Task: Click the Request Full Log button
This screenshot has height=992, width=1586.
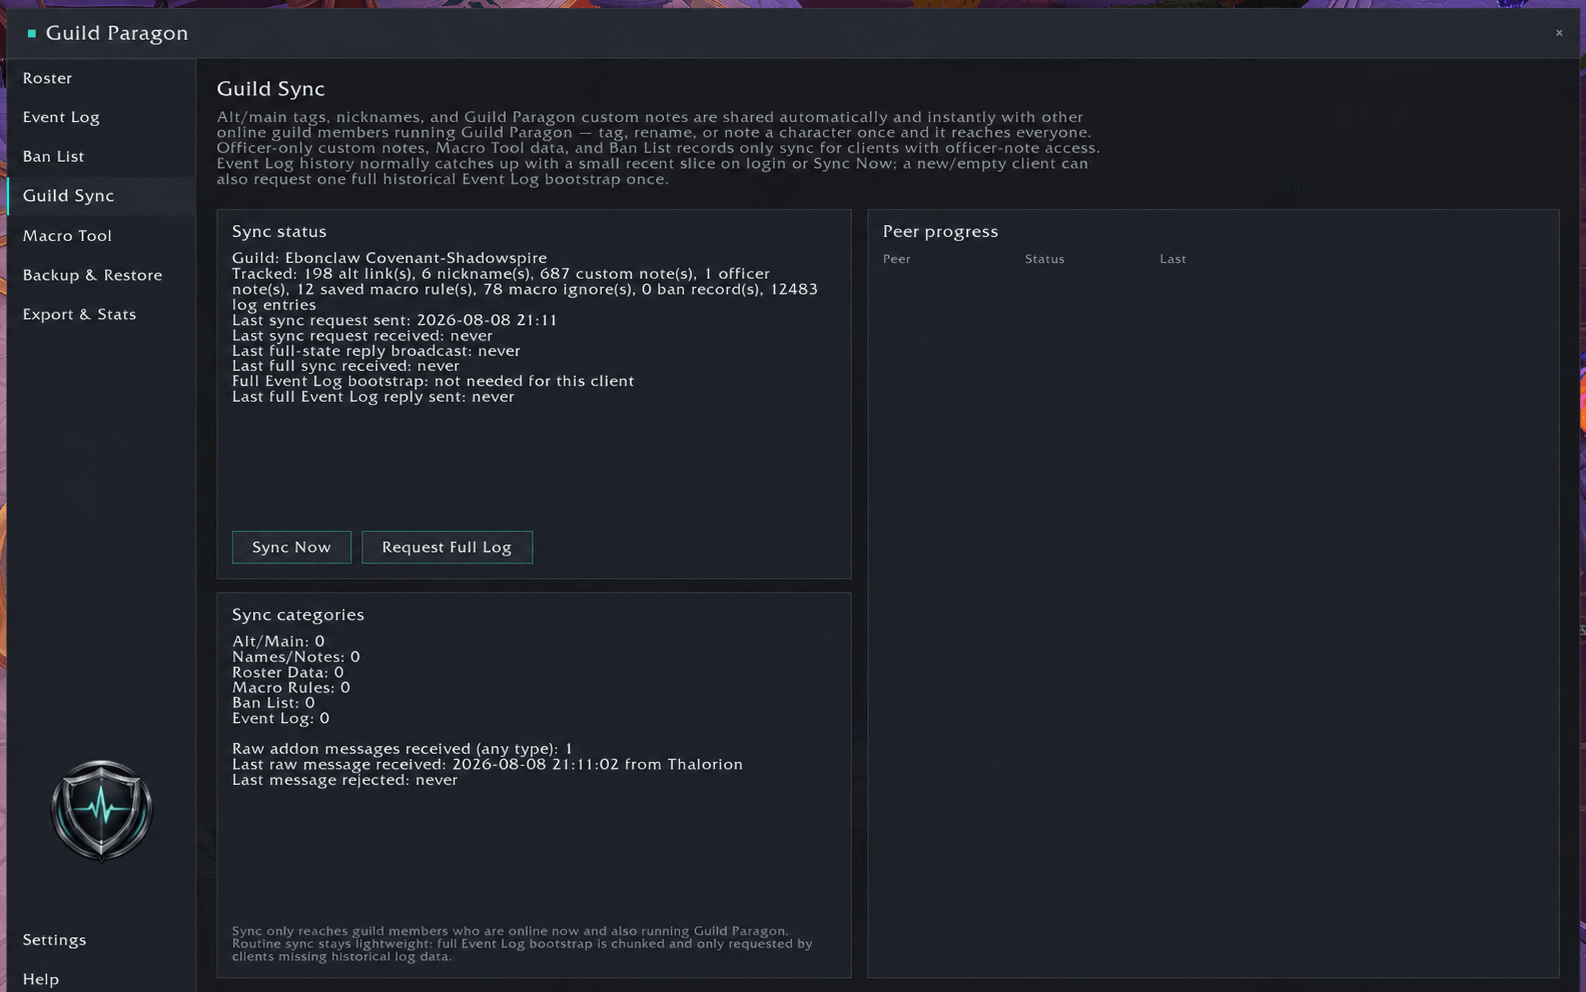Action: point(447,547)
